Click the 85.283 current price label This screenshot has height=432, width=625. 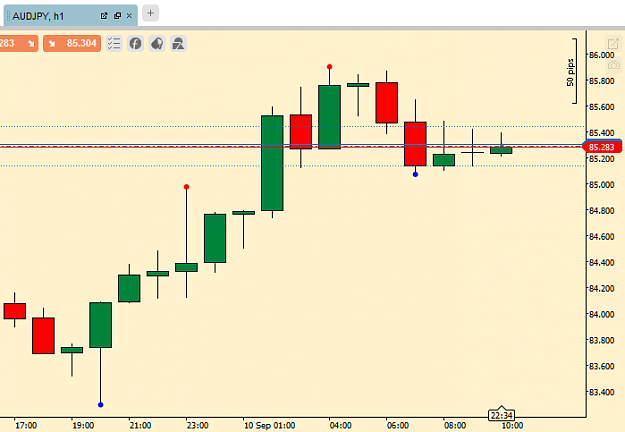click(601, 147)
